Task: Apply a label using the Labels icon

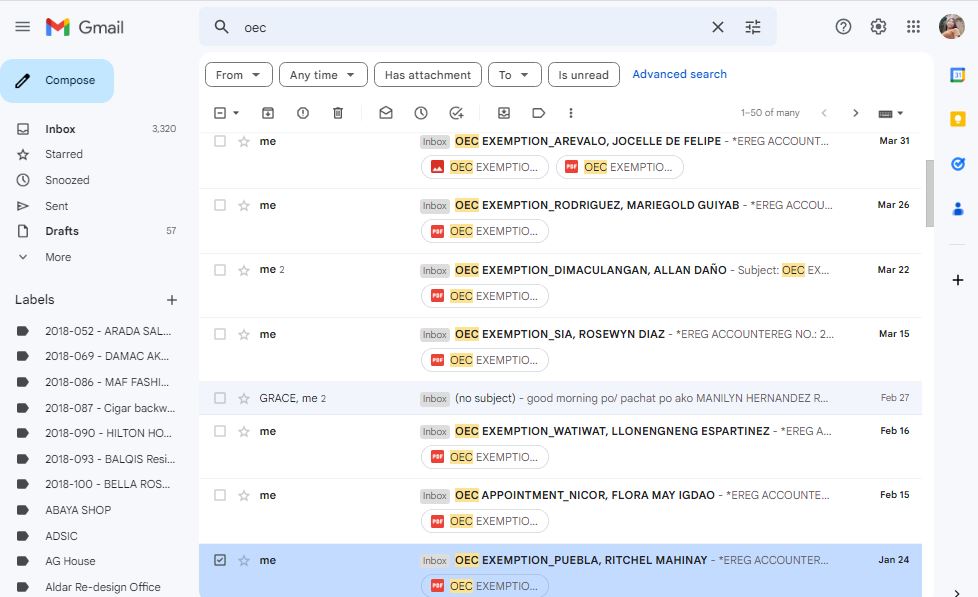Action: tap(538, 113)
